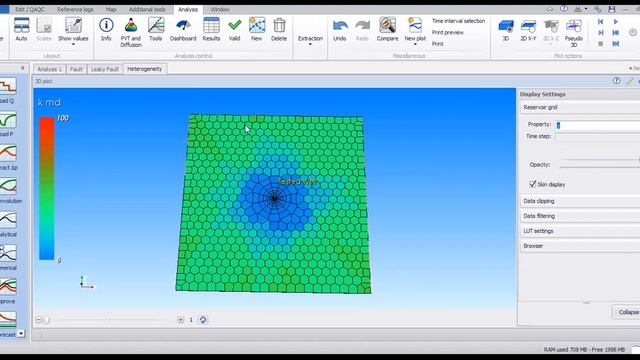
Task: Click the Tested Well at grid center
Action: click(x=274, y=198)
